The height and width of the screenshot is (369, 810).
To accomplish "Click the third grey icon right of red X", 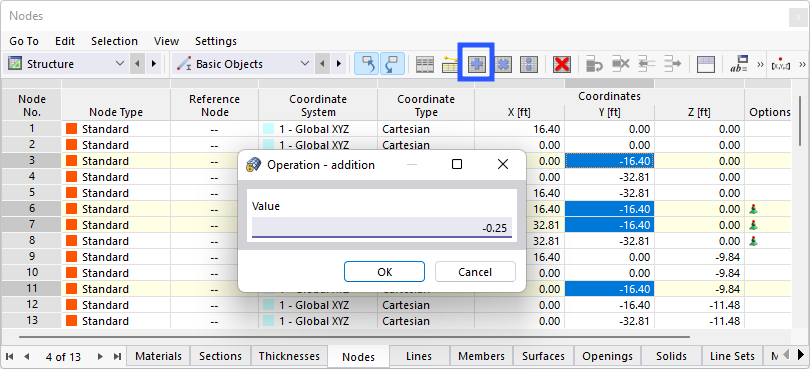I will tap(647, 64).
